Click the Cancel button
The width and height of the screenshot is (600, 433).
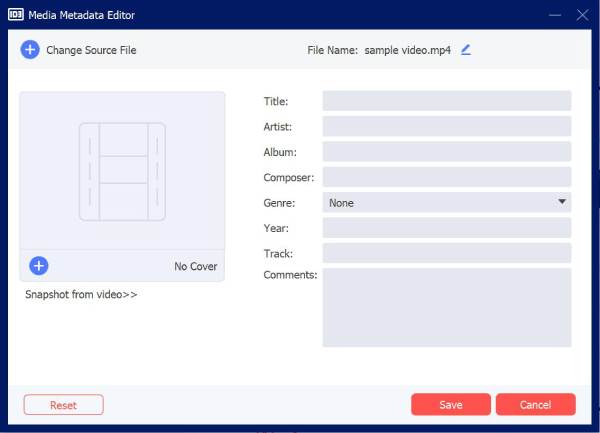[536, 404]
